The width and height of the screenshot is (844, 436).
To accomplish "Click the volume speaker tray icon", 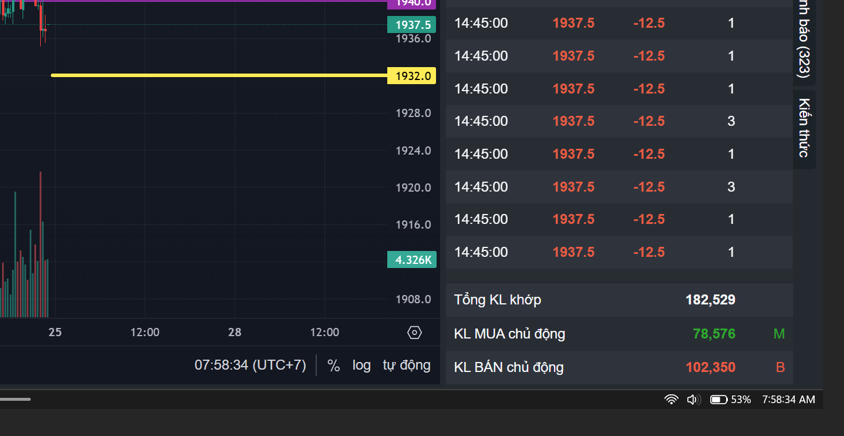I will [x=693, y=399].
